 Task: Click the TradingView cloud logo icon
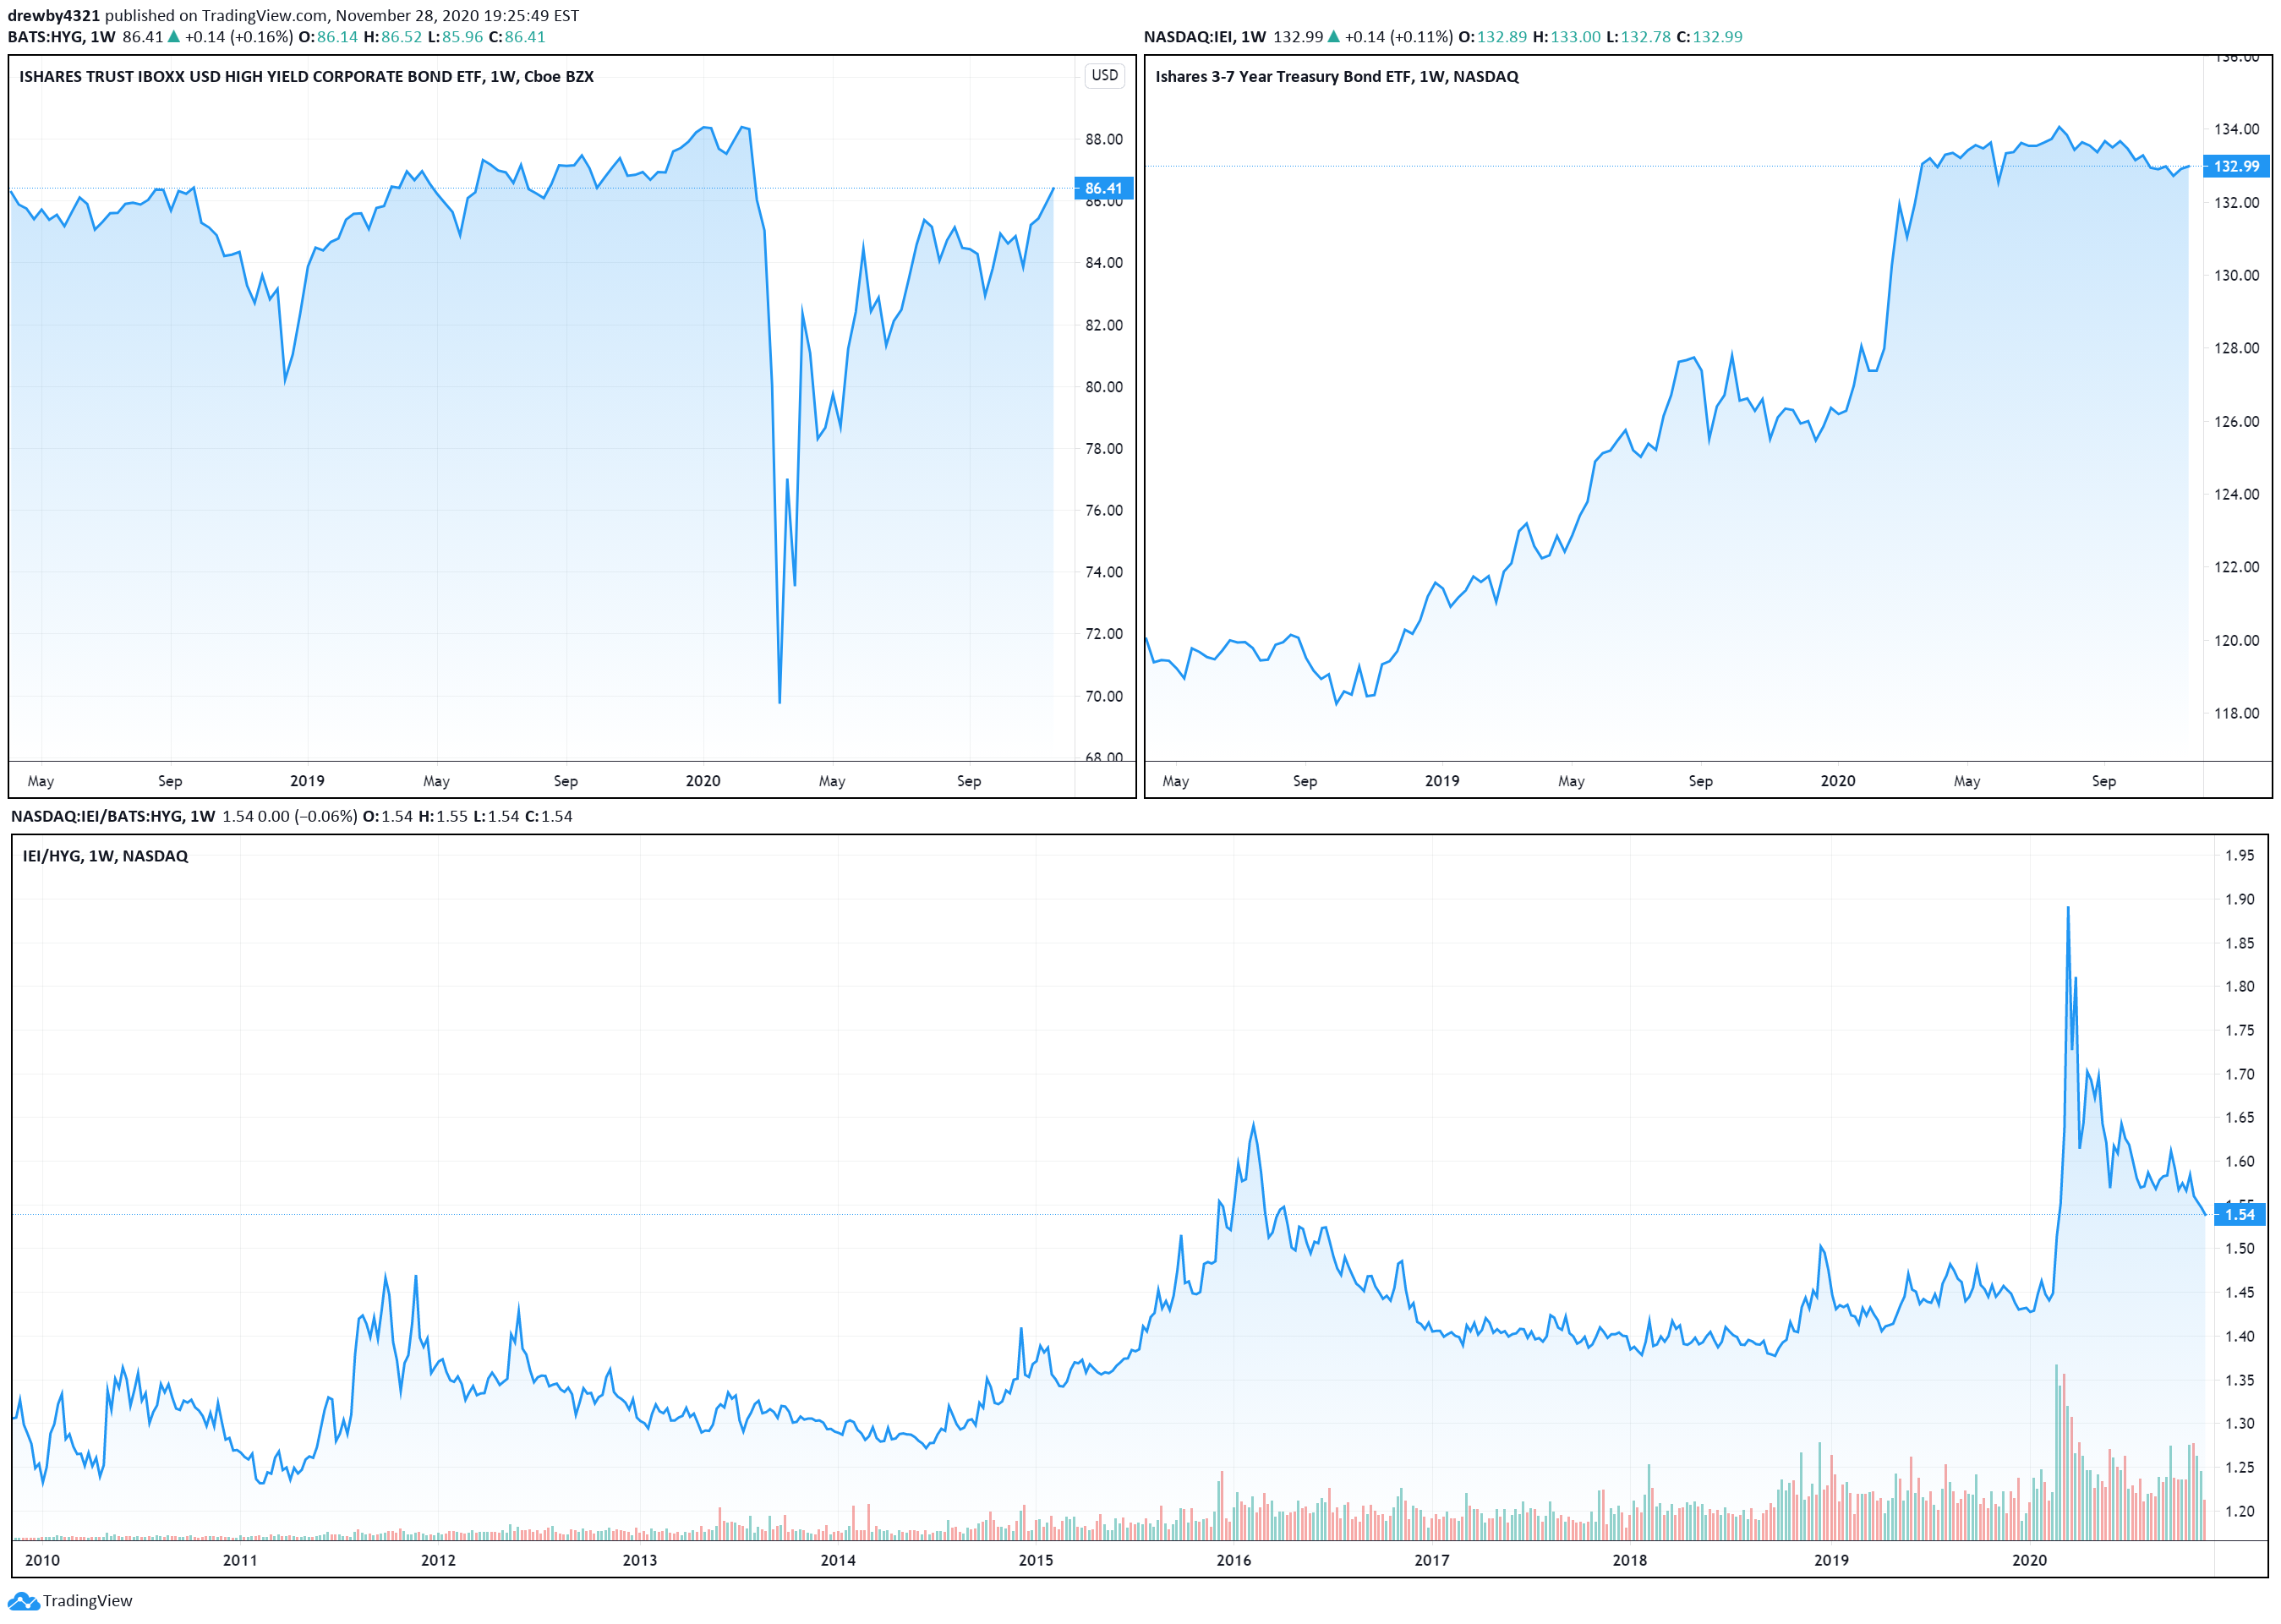23,1601
